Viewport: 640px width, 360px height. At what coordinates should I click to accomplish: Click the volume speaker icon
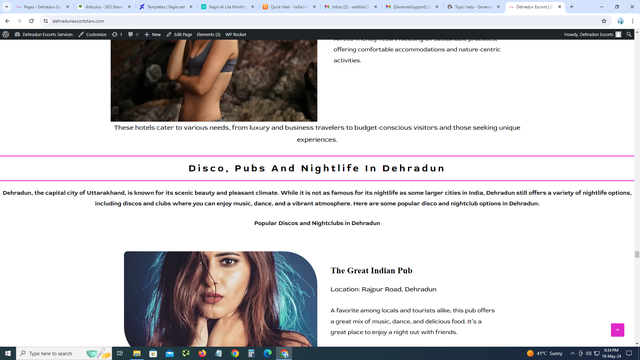pos(589,353)
